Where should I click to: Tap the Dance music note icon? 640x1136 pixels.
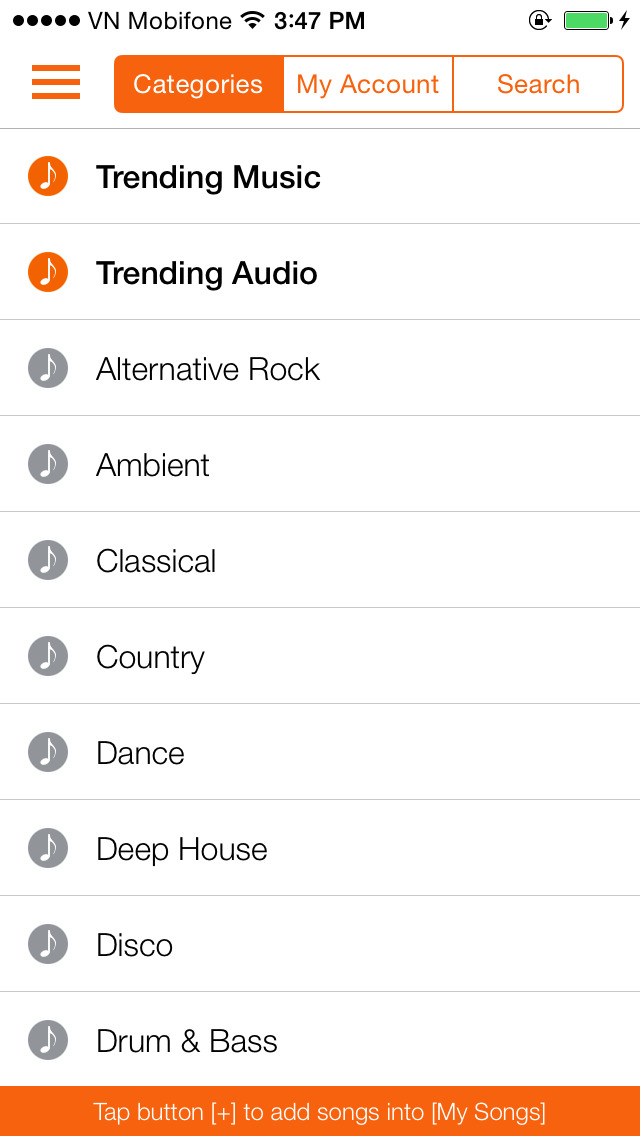[48, 752]
